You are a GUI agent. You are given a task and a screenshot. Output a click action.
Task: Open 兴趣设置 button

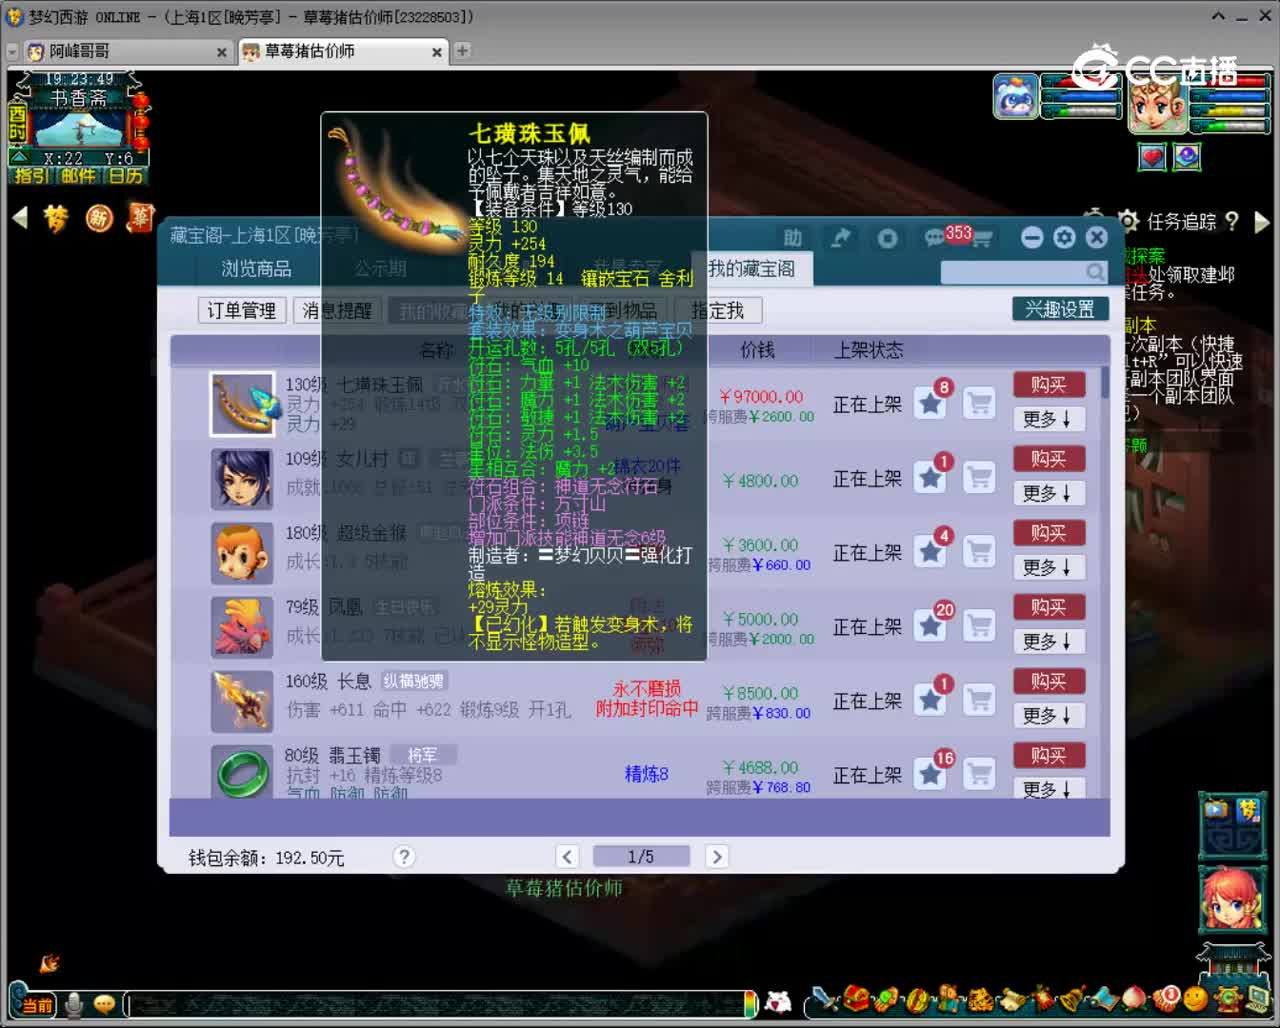point(1060,309)
